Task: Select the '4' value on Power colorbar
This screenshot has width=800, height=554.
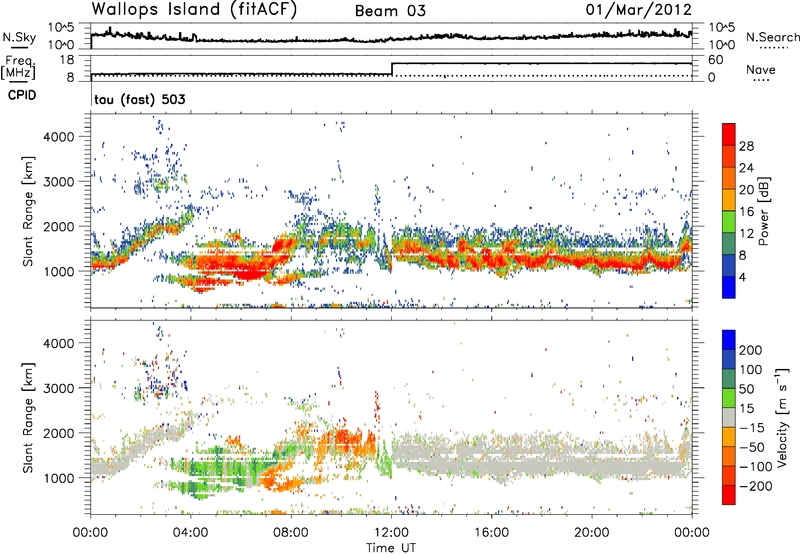Action: click(x=742, y=277)
